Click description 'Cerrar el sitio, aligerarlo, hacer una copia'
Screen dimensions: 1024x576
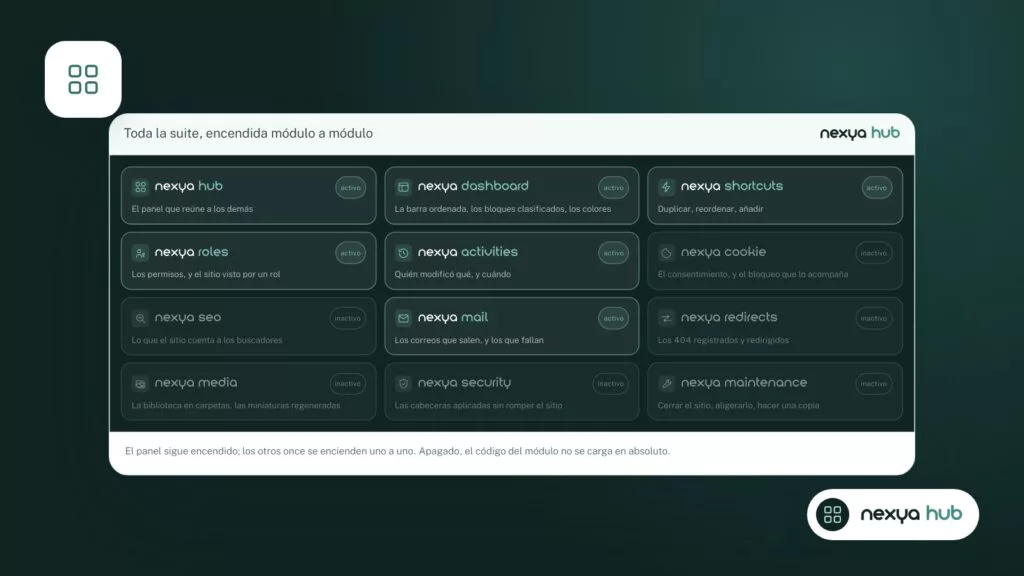click(x=738, y=406)
